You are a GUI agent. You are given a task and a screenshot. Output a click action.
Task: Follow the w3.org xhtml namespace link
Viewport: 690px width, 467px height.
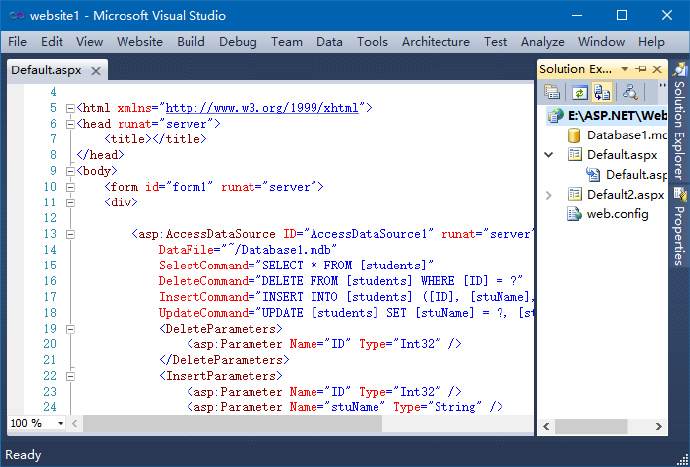tap(262, 108)
